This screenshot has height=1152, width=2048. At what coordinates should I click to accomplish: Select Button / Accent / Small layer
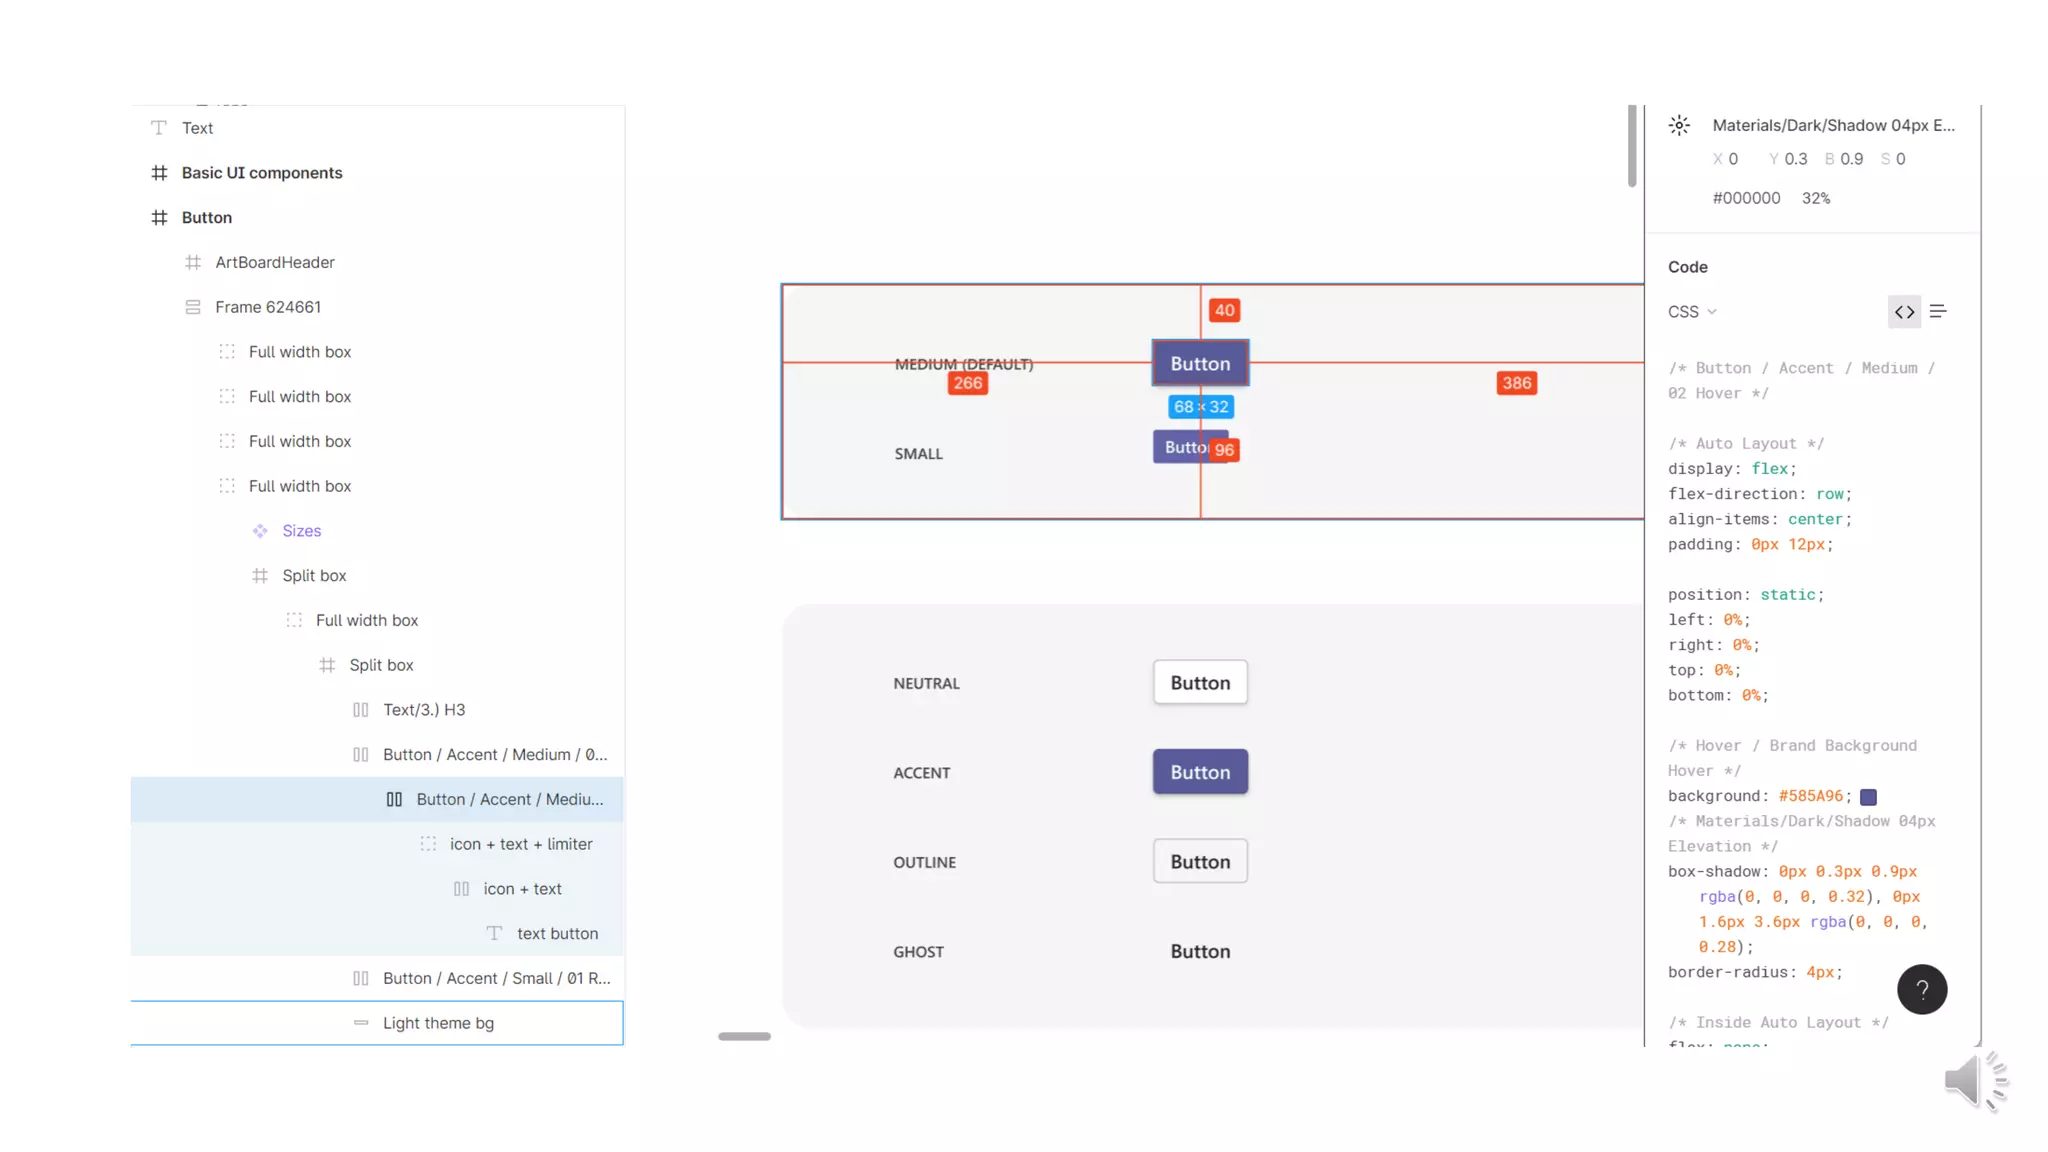(x=496, y=978)
